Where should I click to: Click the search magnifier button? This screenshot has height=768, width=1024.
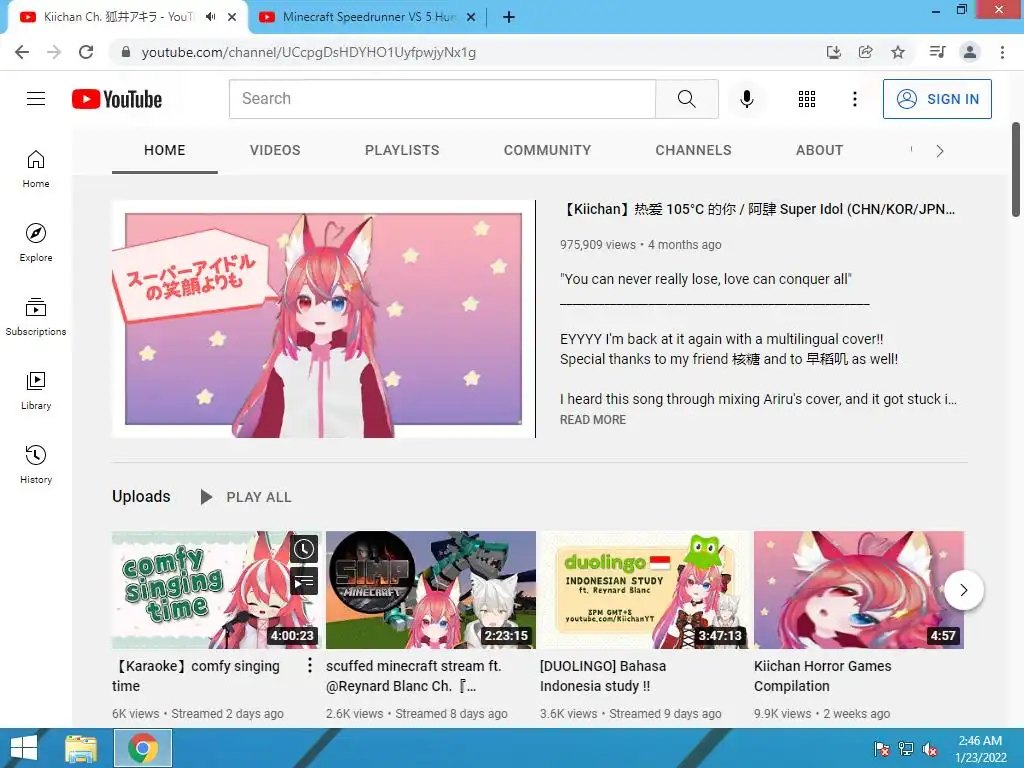(x=686, y=99)
